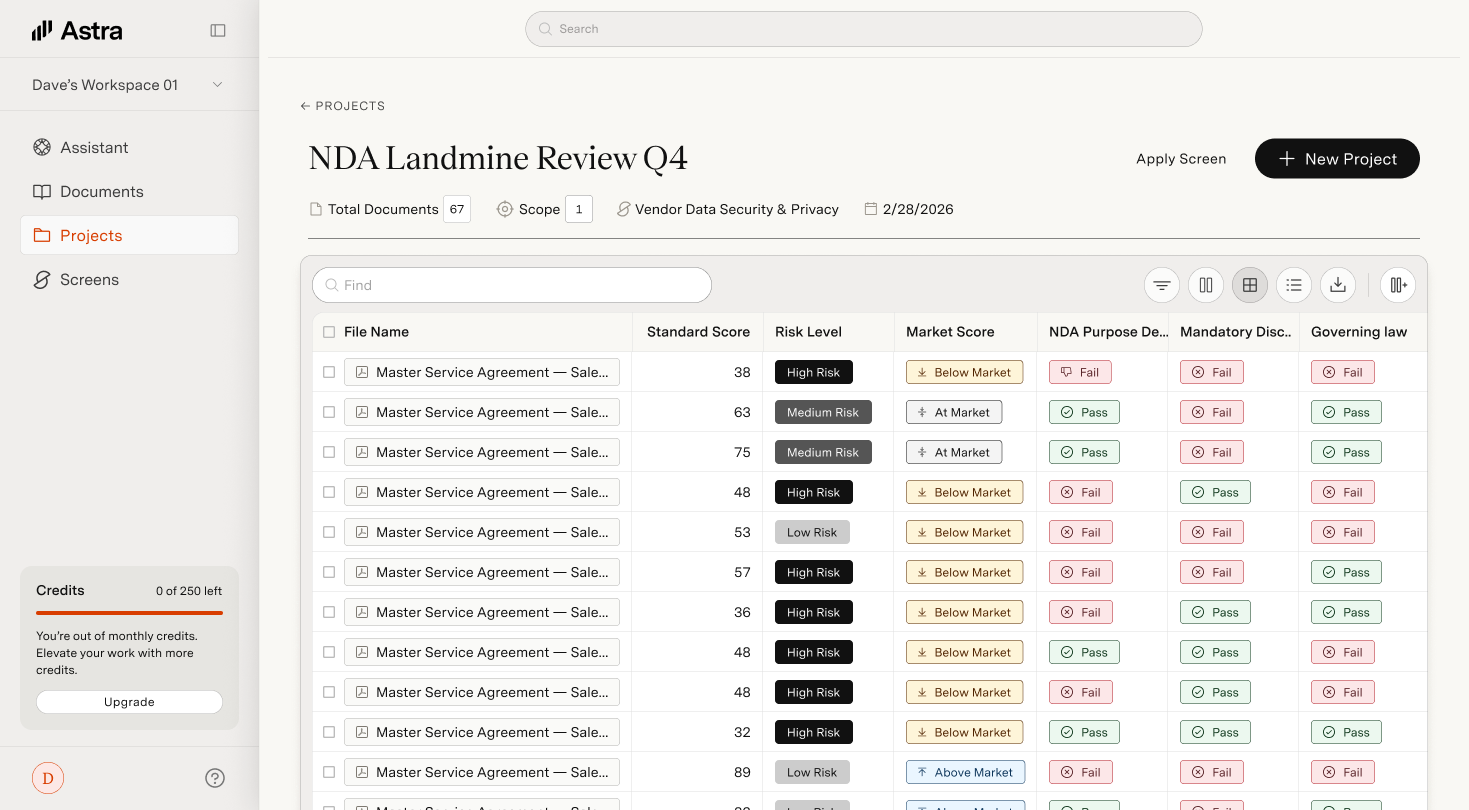Click the Scope target icon

point(505,209)
